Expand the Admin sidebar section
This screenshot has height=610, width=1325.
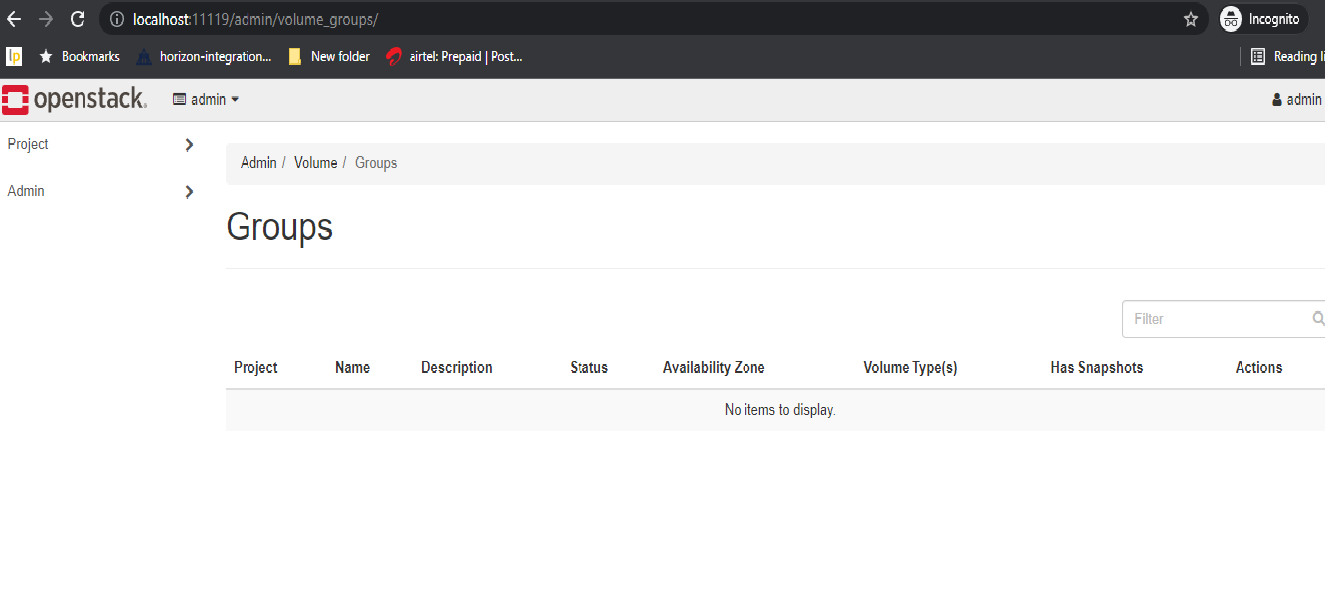(x=190, y=192)
